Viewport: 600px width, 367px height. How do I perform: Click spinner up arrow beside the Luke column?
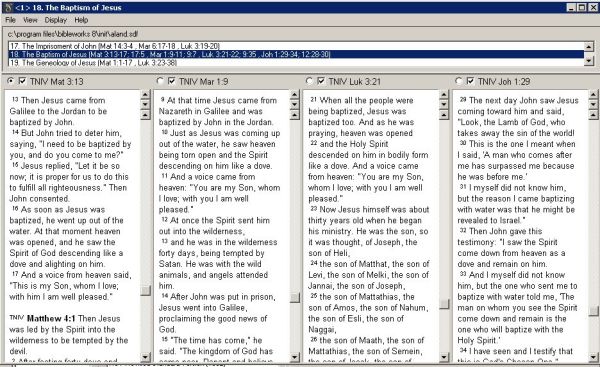tap(444, 95)
